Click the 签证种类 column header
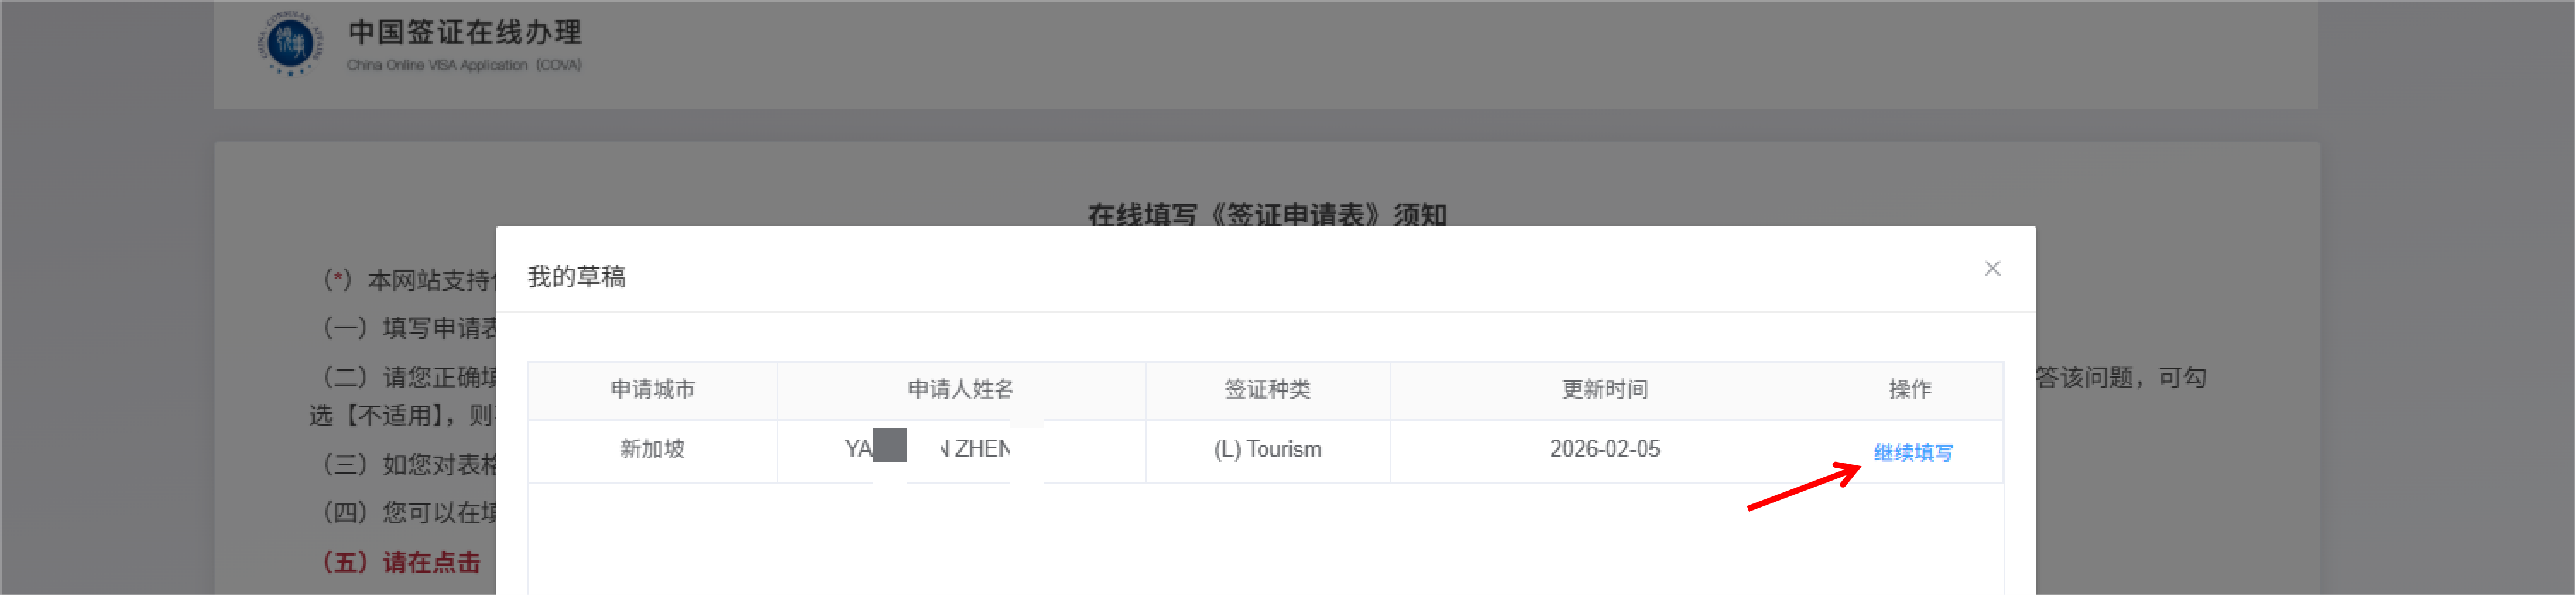The width and height of the screenshot is (2576, 596). point(1267,389)
